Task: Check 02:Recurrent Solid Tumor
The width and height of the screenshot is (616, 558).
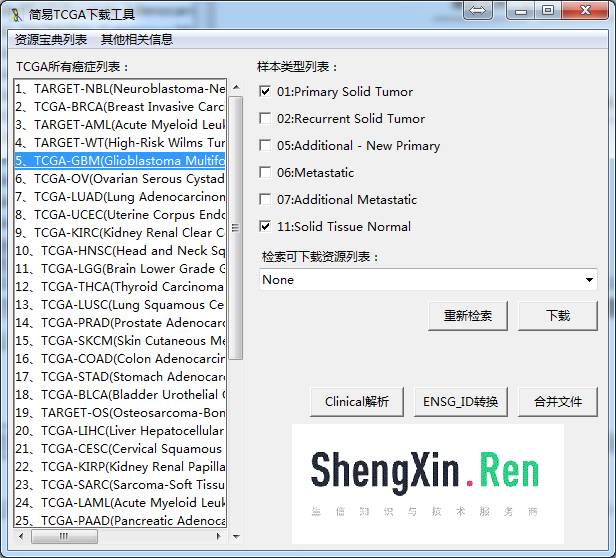Action: pos(265,118)
